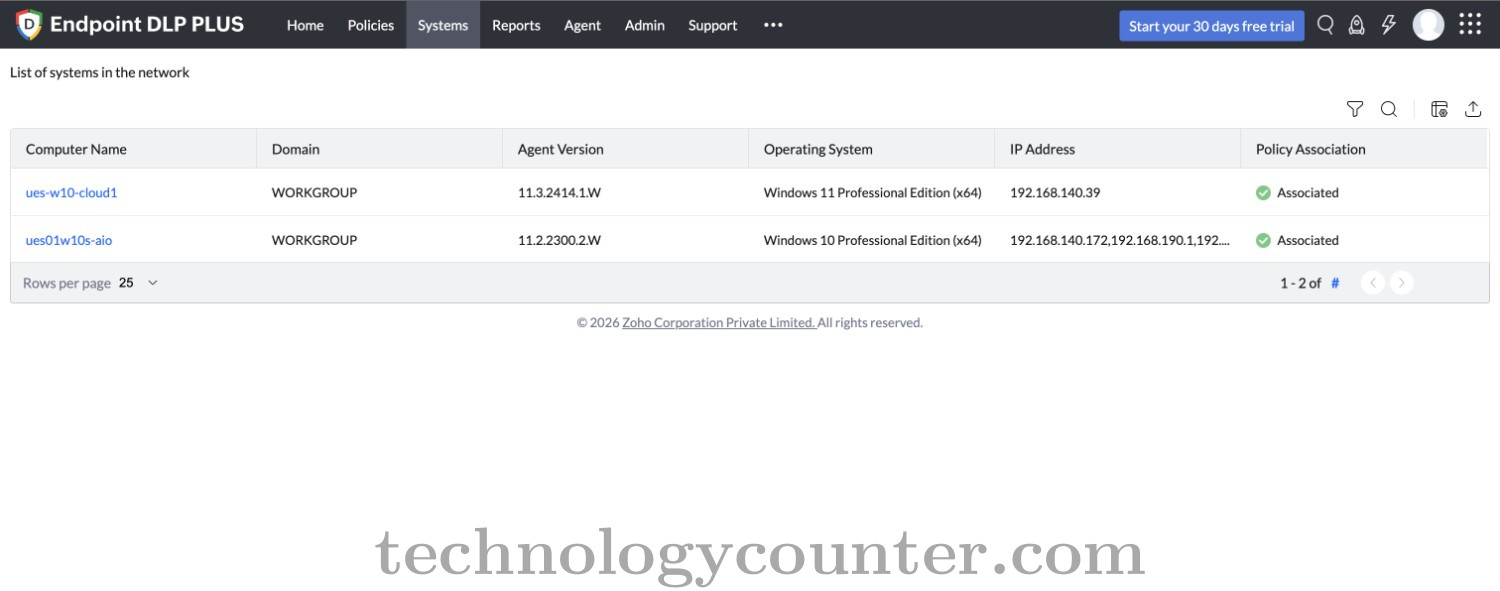Click Windows 10 Professional Edition (x64) cell
This screenshot has width=1500, height=591.
click(873, 240)
